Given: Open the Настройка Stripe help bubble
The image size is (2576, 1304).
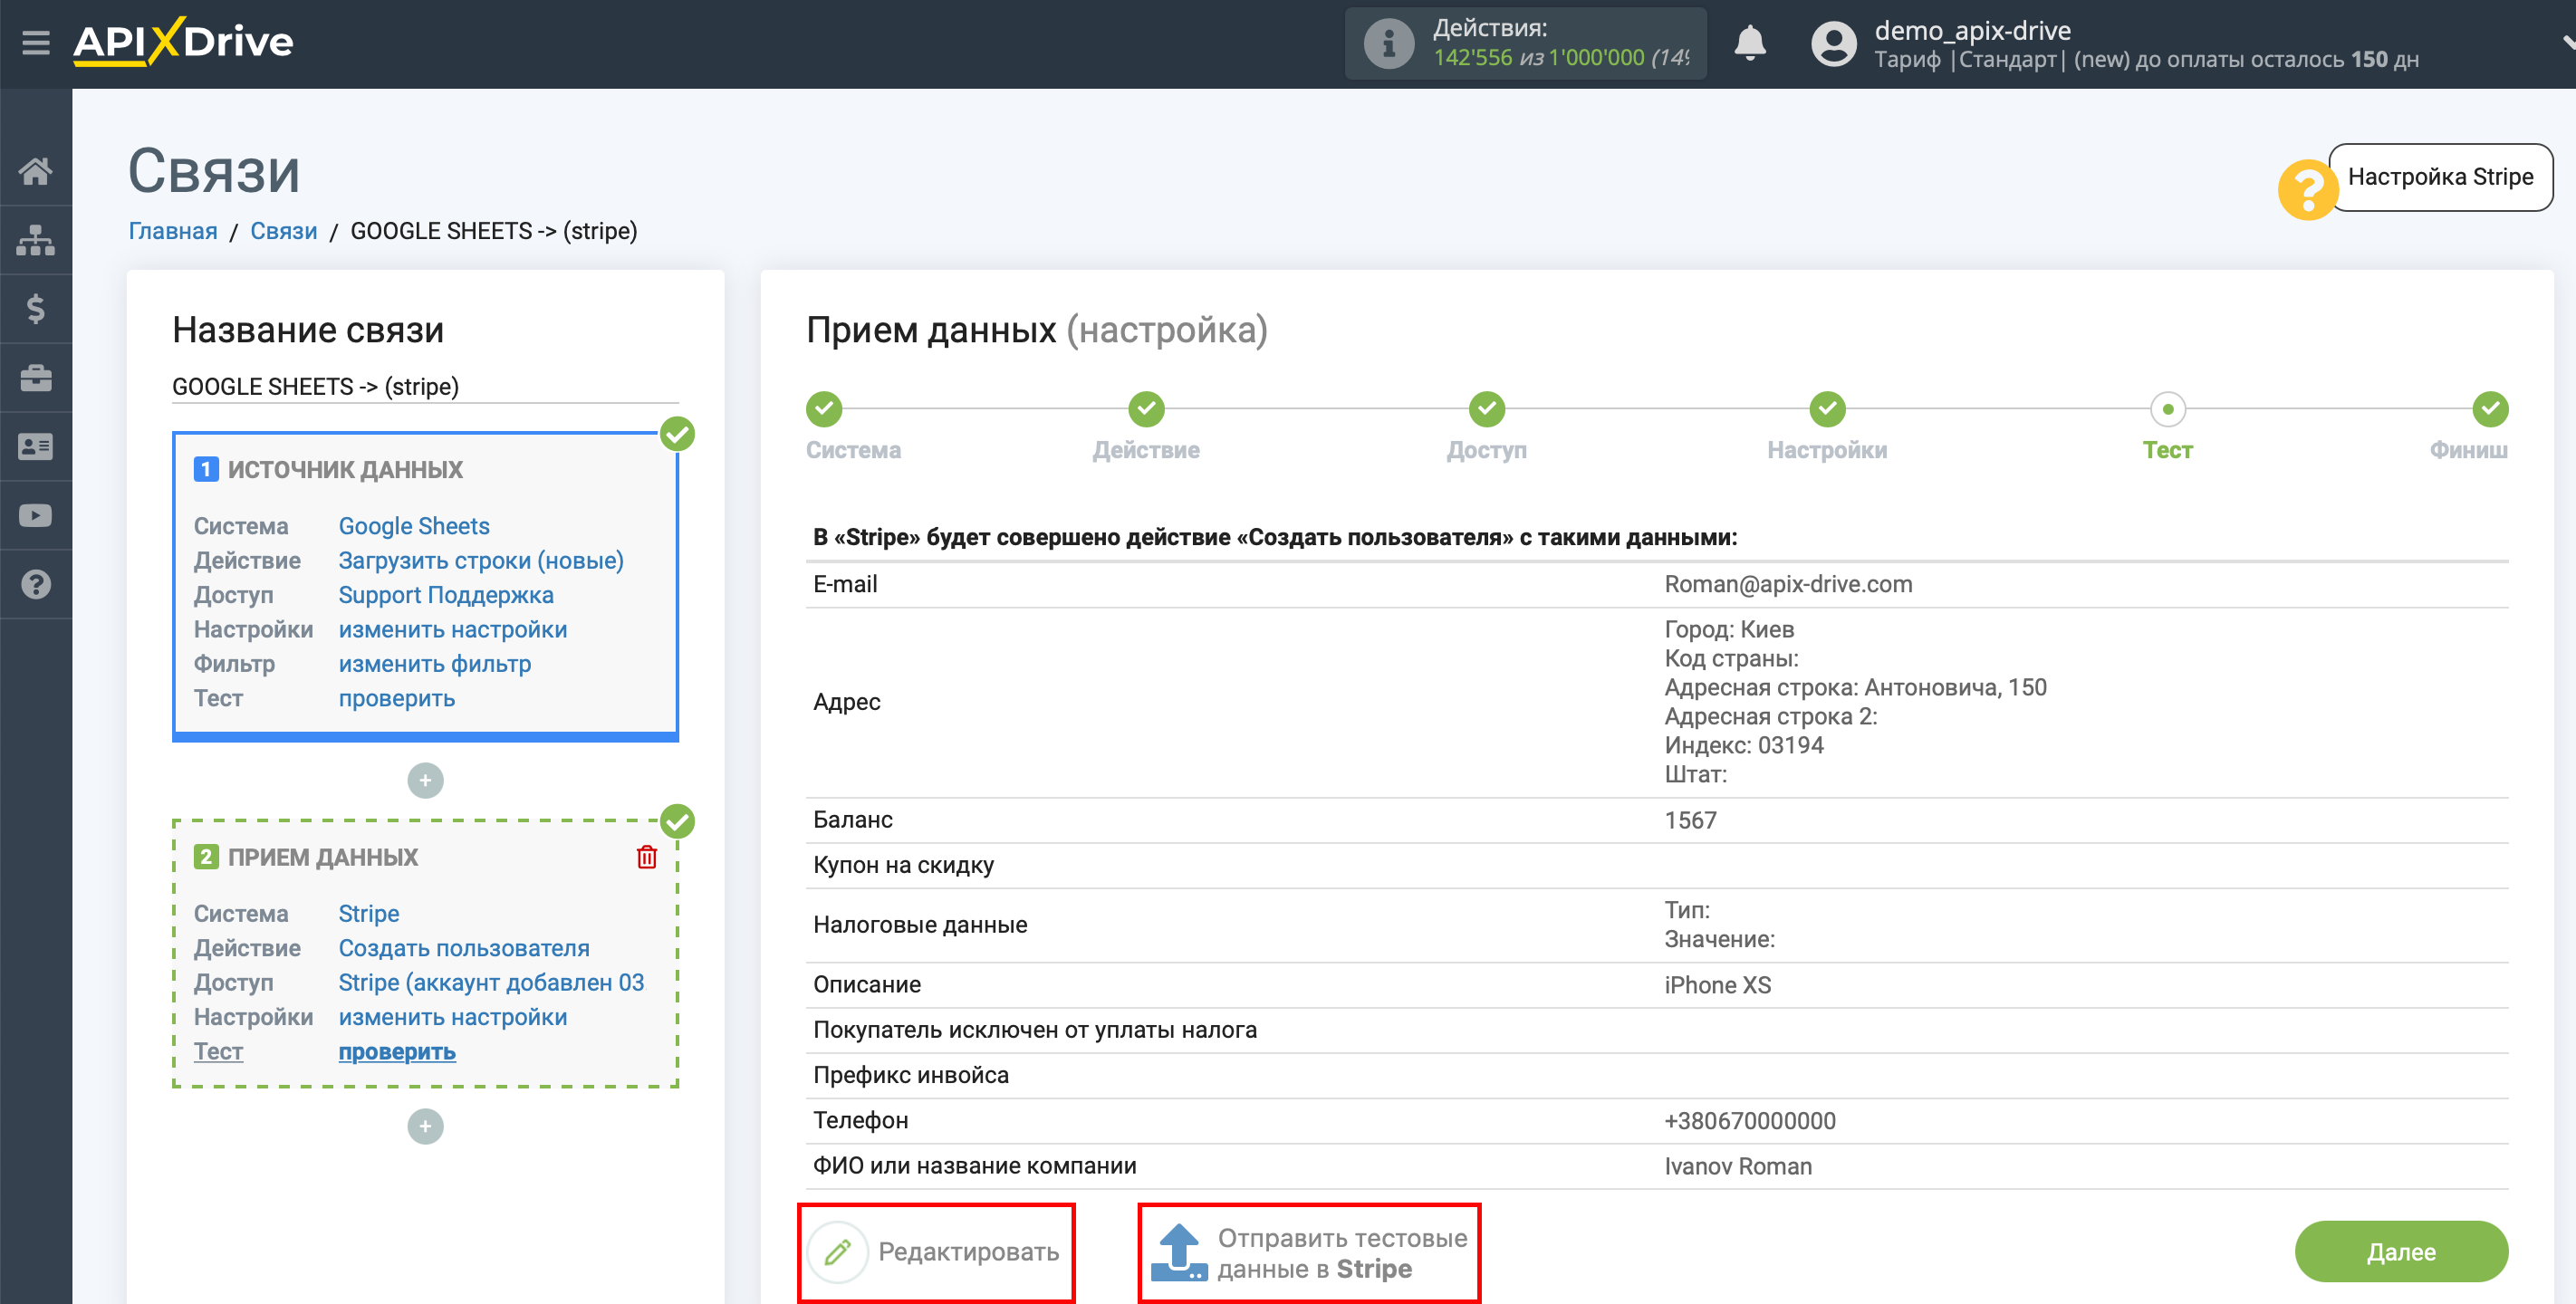Looking at the screenshot, I should click(x=2440, y=177).
